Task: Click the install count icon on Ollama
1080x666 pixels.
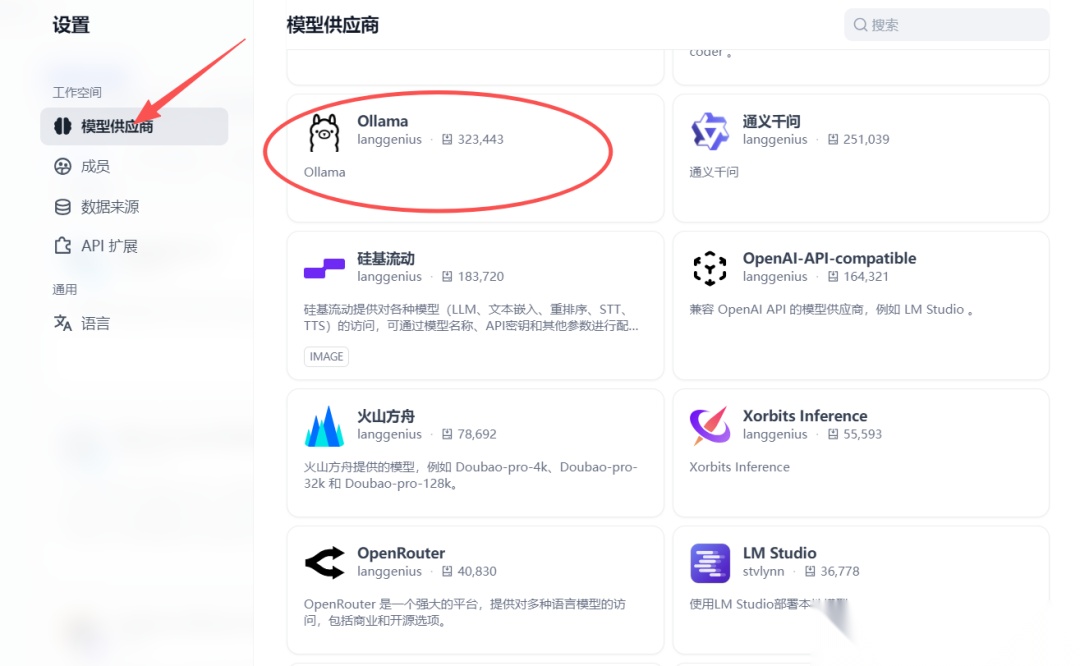Action: (x=447, y=139)
